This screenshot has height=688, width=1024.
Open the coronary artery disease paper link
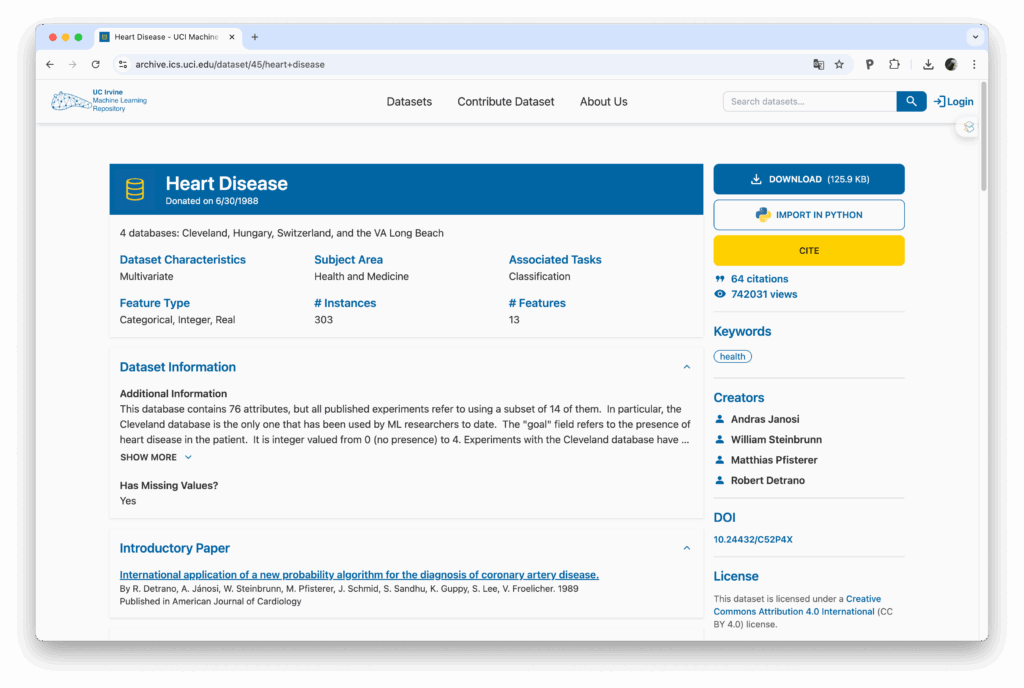pyautogui.click(x=359, y=575)
